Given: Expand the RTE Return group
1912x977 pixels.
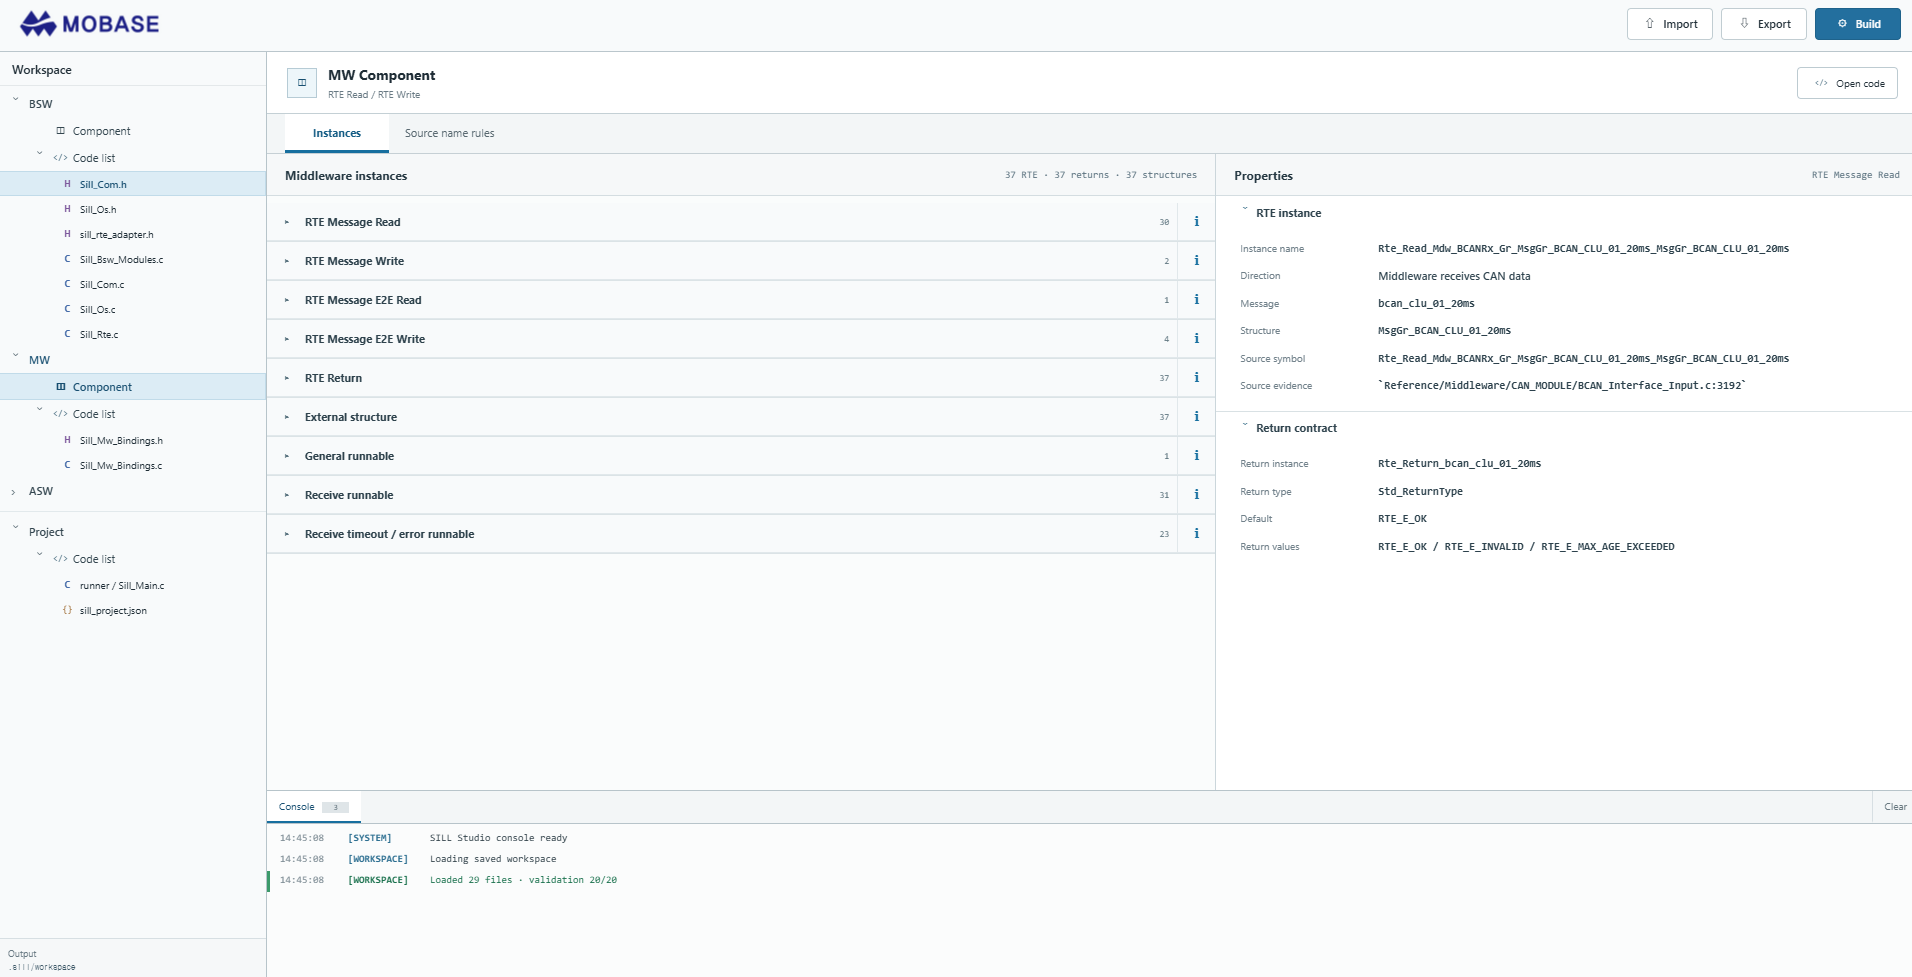Looking at the screenshot, I should 287,378.
